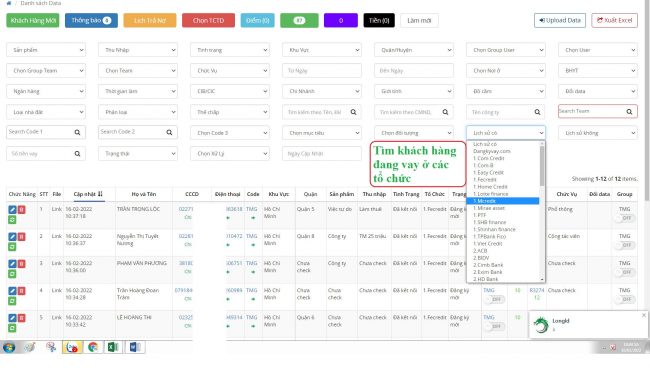Open the Chọn Group Team dropdown
The height and width of the screenshot is (390, 650).
[46, 70]
